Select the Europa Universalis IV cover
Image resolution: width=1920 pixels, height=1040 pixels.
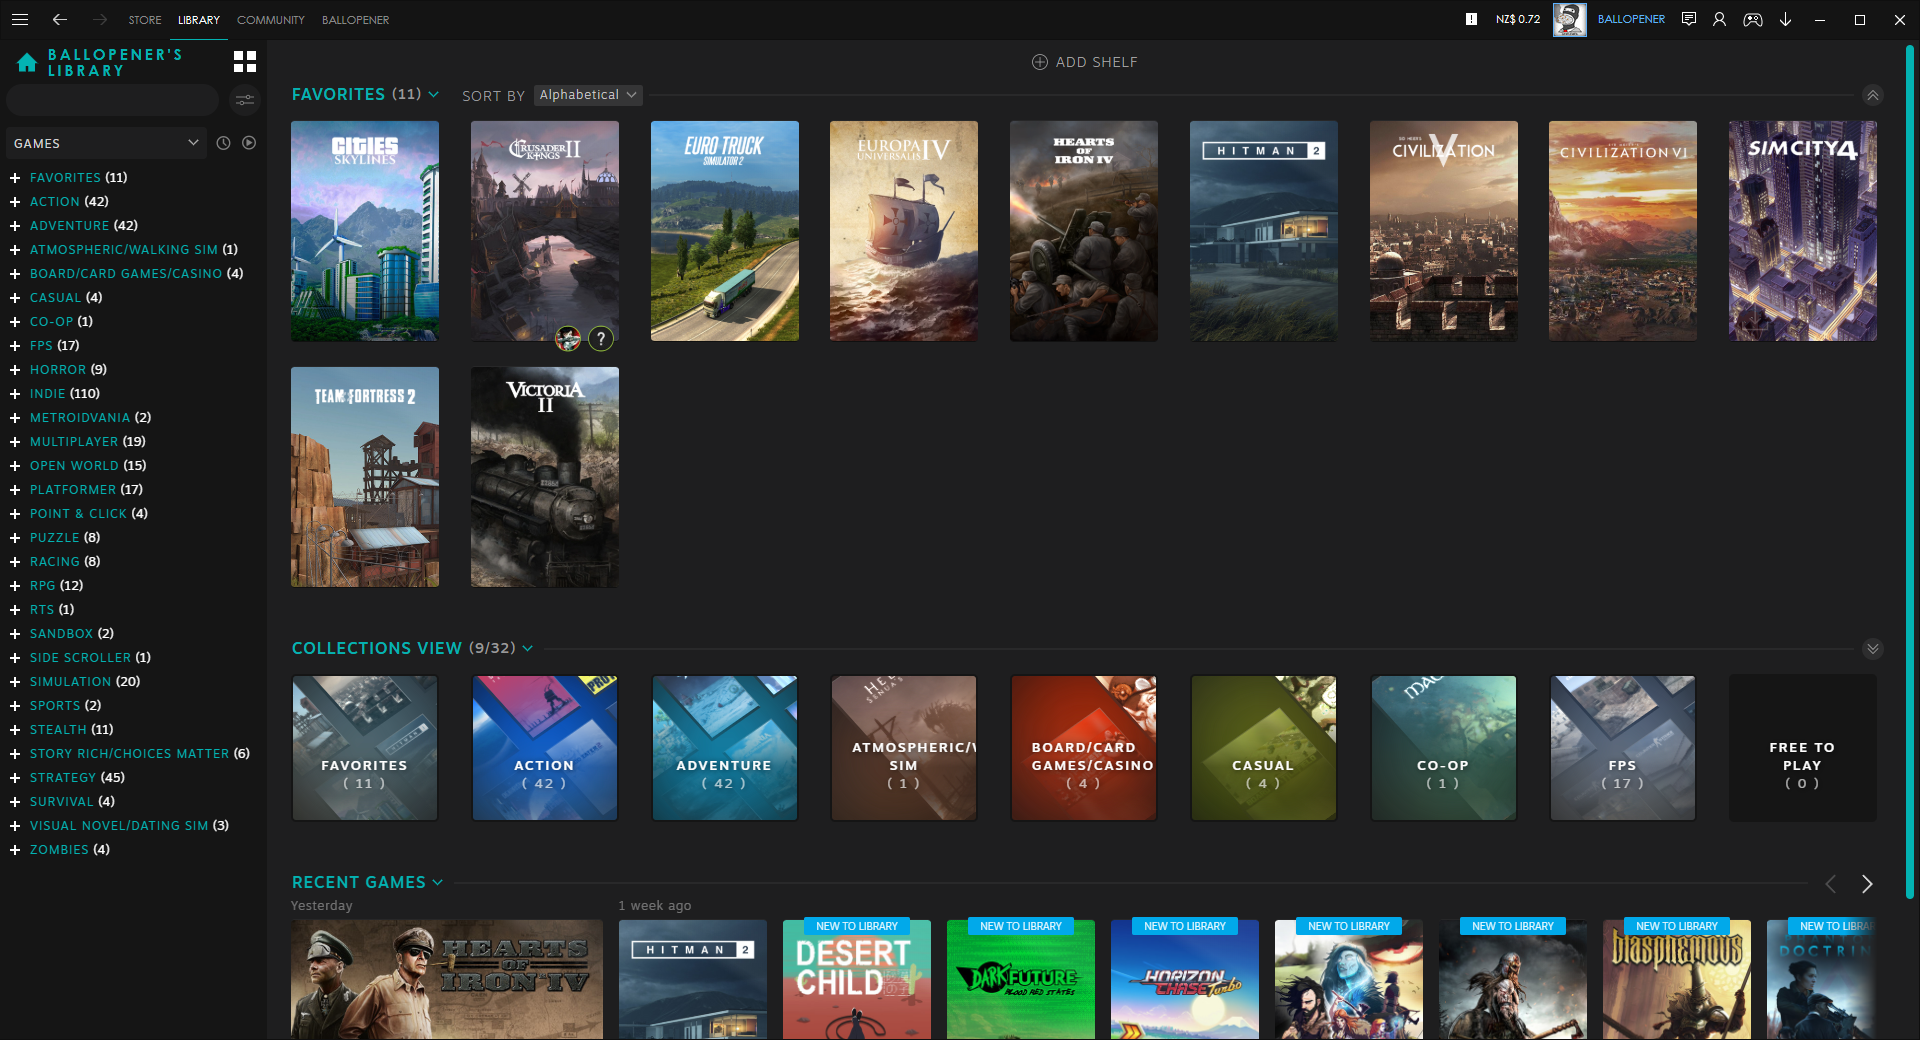(x=904, y=231)
